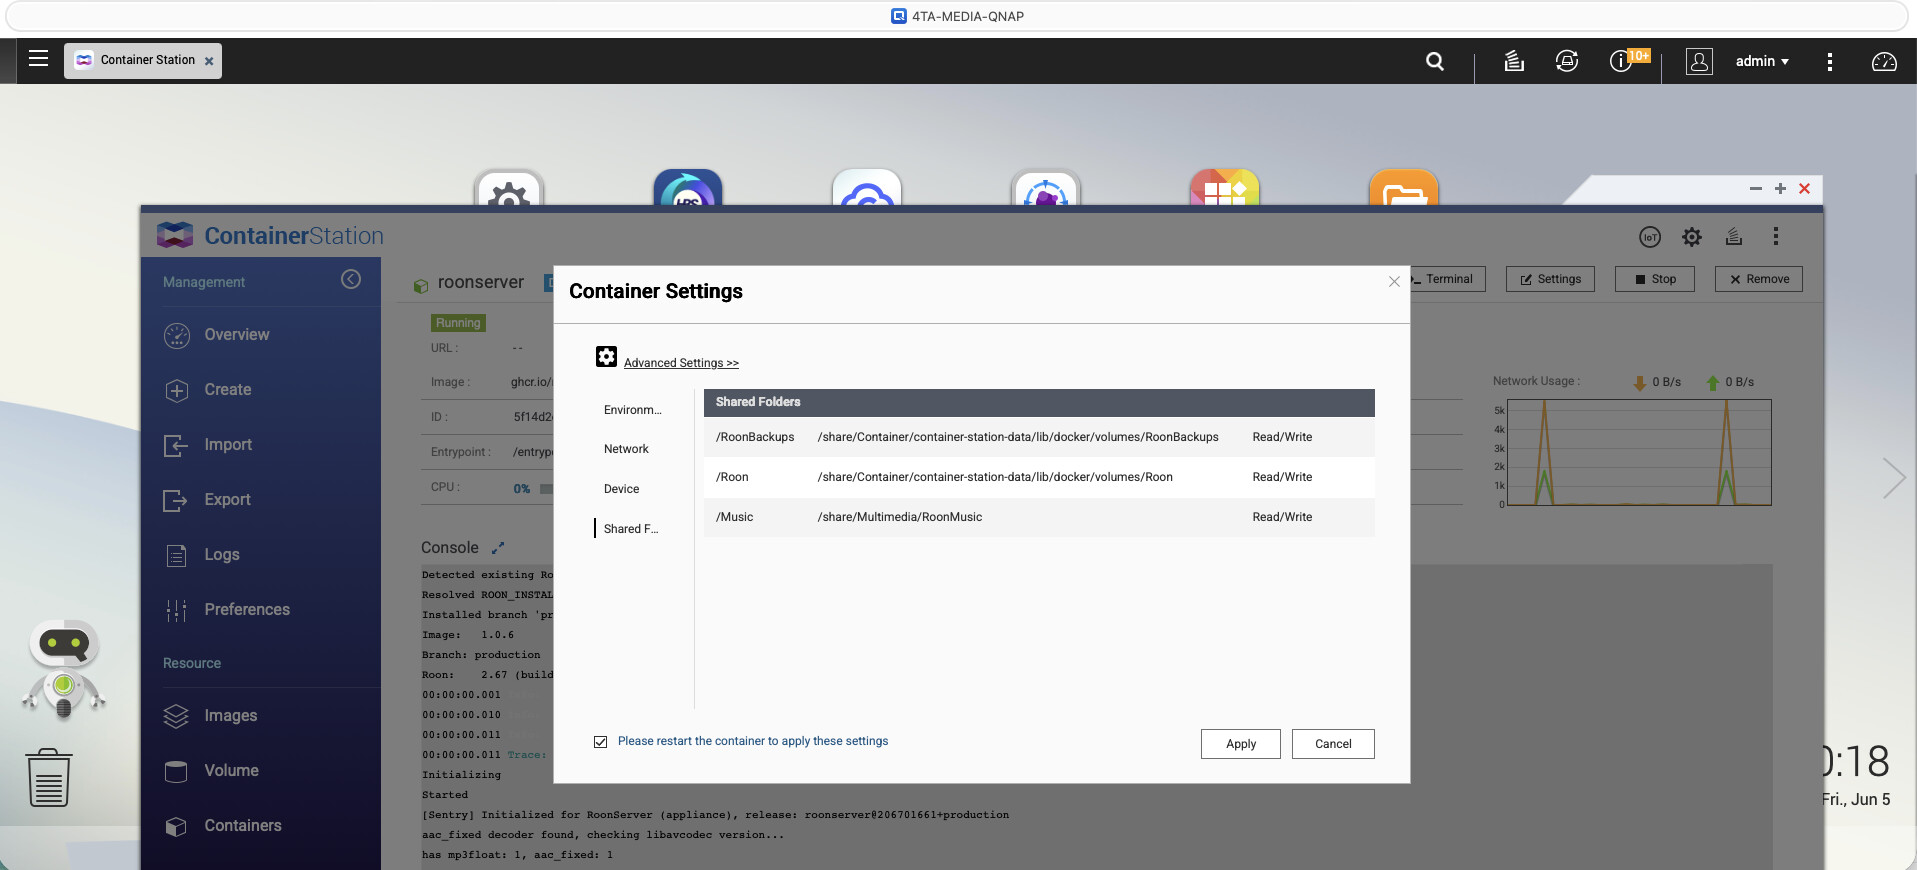Select the /Music shared folder row
1917x870 pixels.
click(x=1039, y=517)
